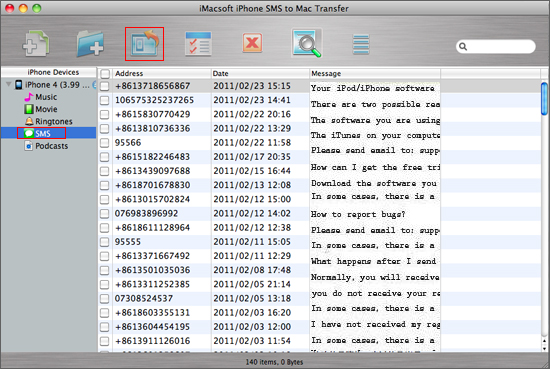Click the message 'How to report bugs?'

pyautogui.click(x=358, y=214)
